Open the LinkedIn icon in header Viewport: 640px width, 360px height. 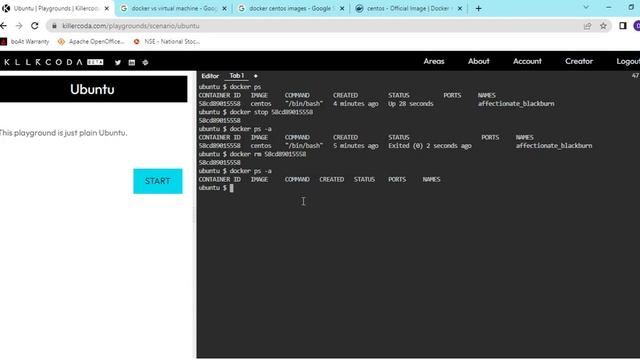coord(131,62)
